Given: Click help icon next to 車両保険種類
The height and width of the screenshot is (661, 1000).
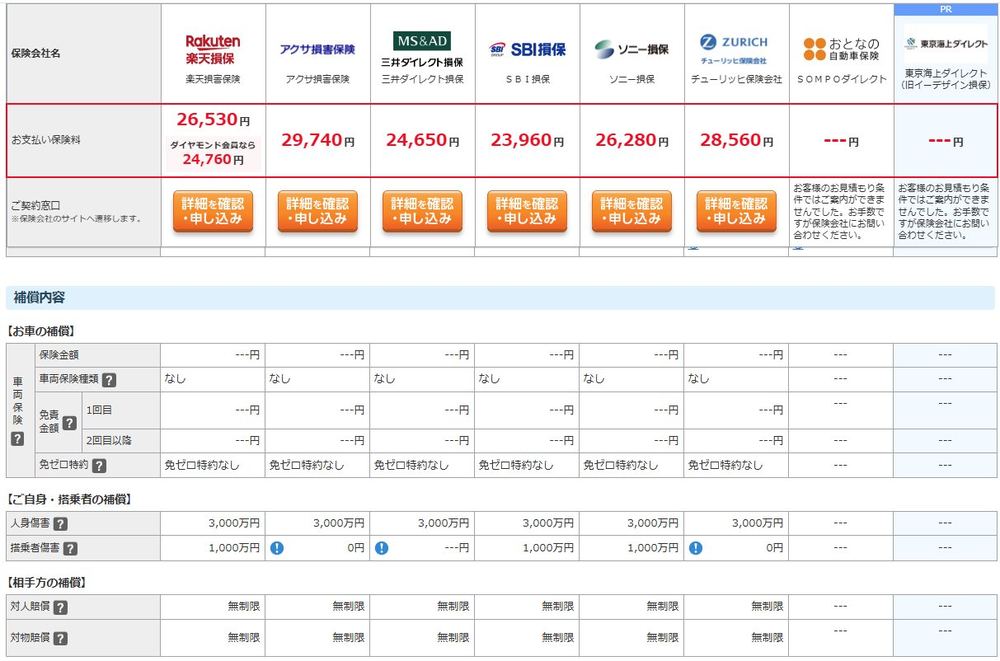Looking at the screenshot, I should coord(109,380).
